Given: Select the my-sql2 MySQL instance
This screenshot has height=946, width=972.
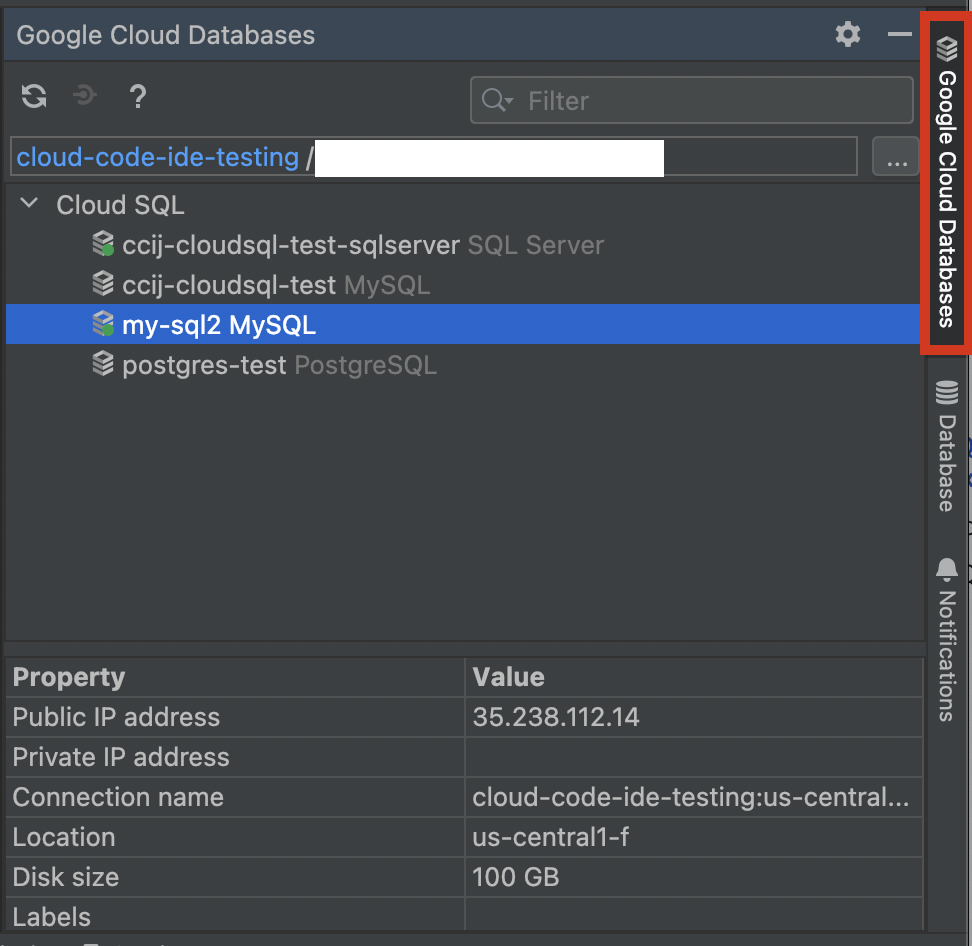Looking at the screenshot, I should (x=220, y=324).
